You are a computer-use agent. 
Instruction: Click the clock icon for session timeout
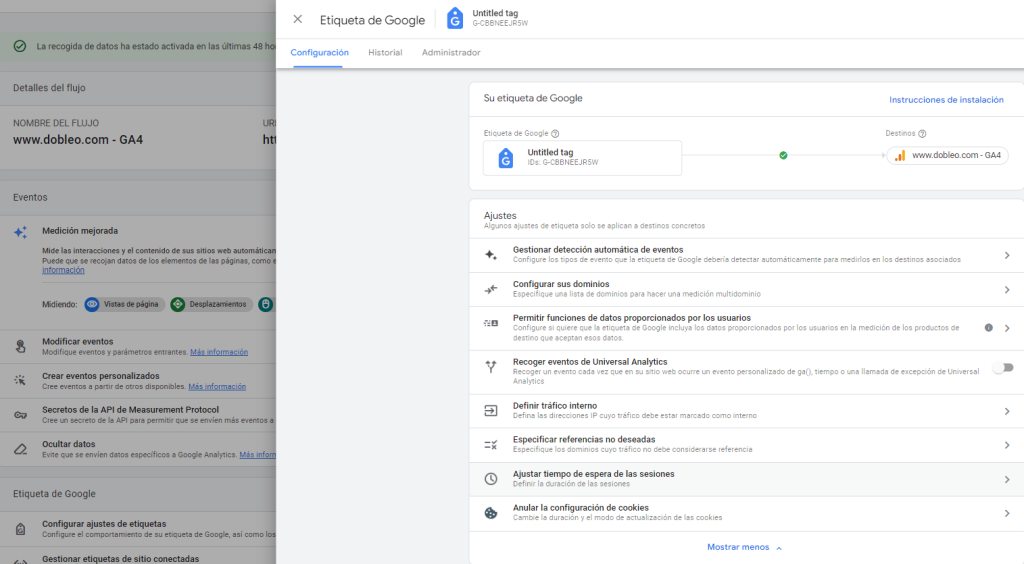(491, 479)
